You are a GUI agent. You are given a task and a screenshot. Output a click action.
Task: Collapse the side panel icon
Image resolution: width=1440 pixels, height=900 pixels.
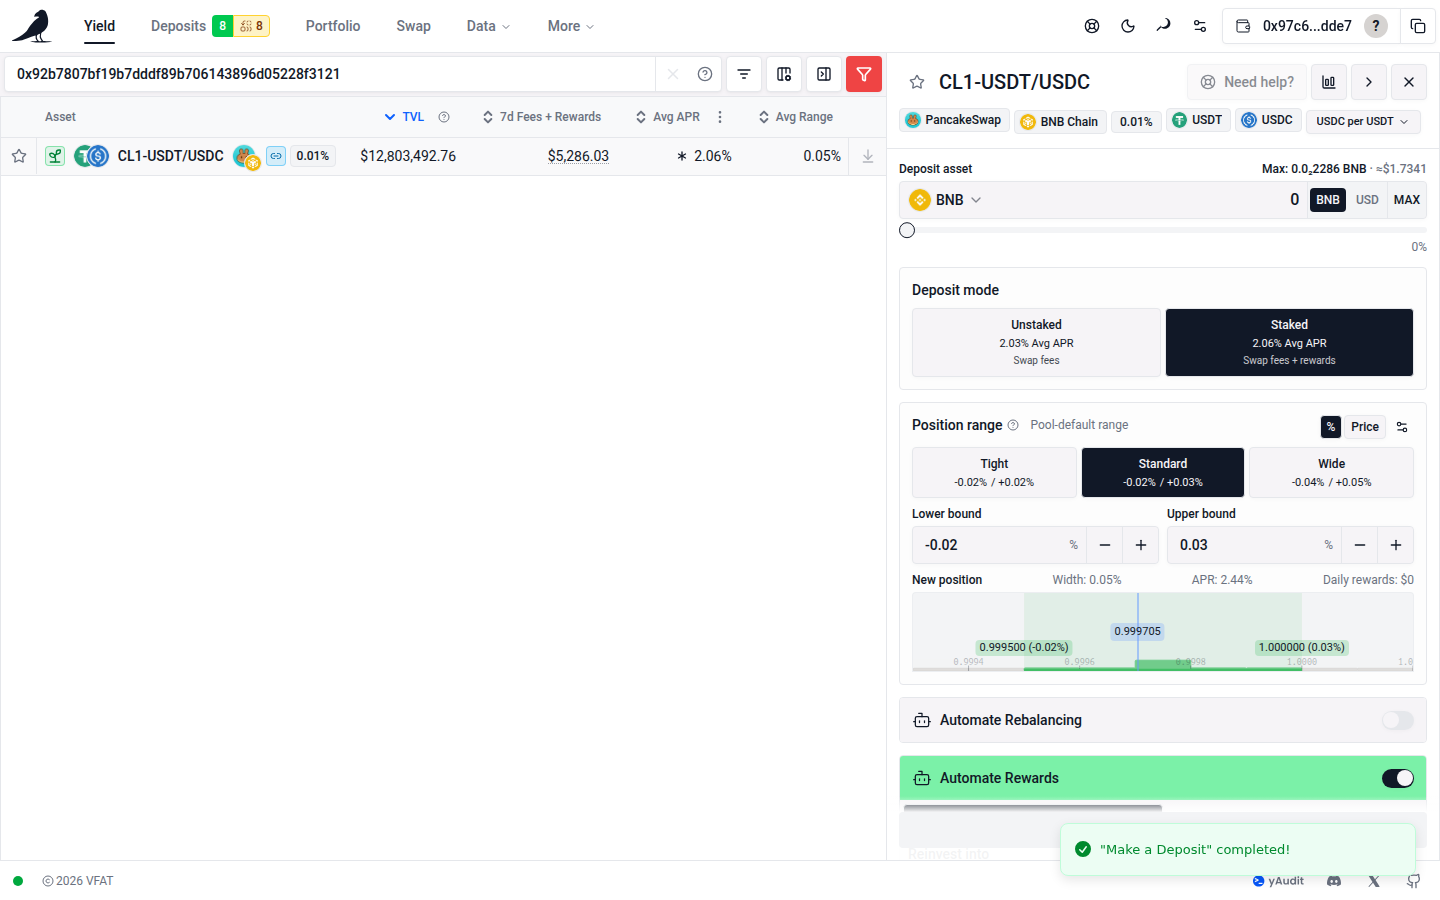coord(824,74)
